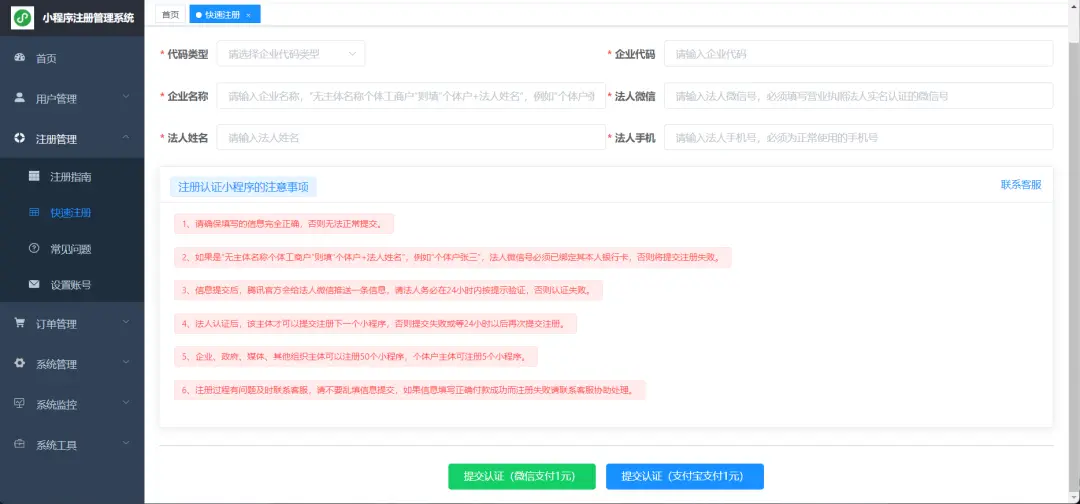Open 快速注册 in the sidebar
The image size is (1080, 504).
click(x=72, y=213)
